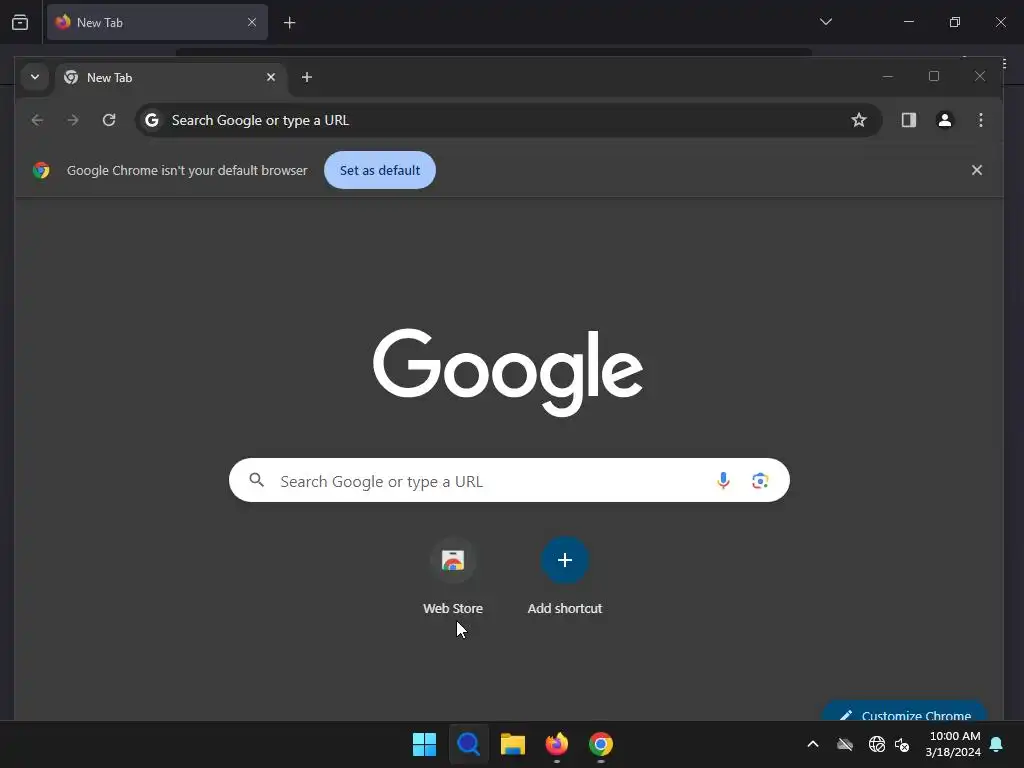Click the magnifier icon in Google search box
The height and width of the screenshot is (768, 1024).
257,480
